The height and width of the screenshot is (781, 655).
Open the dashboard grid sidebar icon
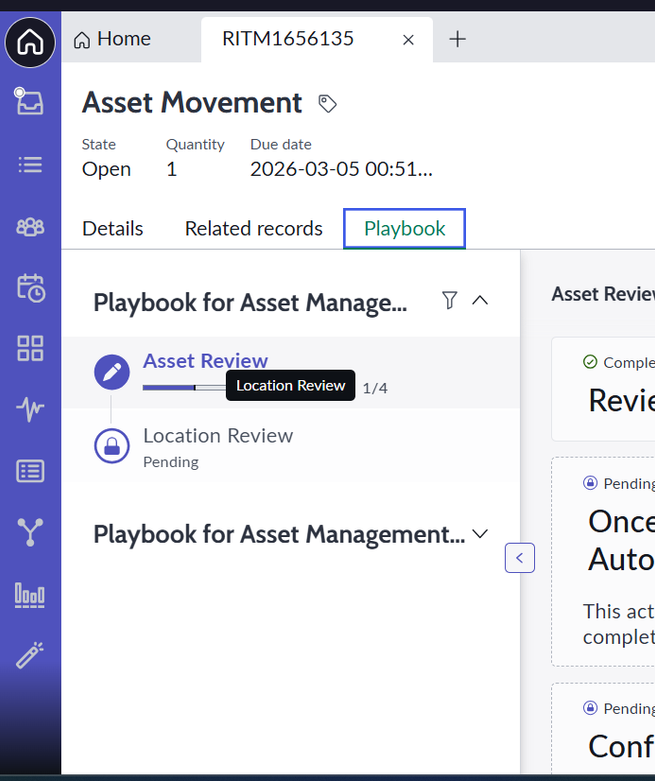coord(30,348)
